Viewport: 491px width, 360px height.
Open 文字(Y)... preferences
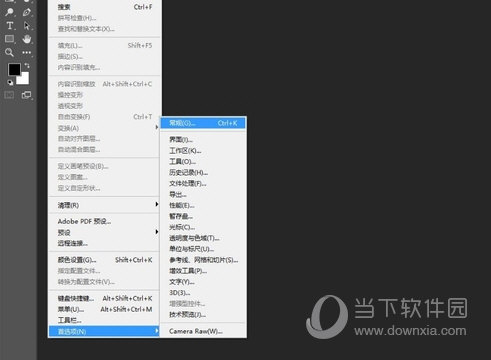(x=203, y=282)
